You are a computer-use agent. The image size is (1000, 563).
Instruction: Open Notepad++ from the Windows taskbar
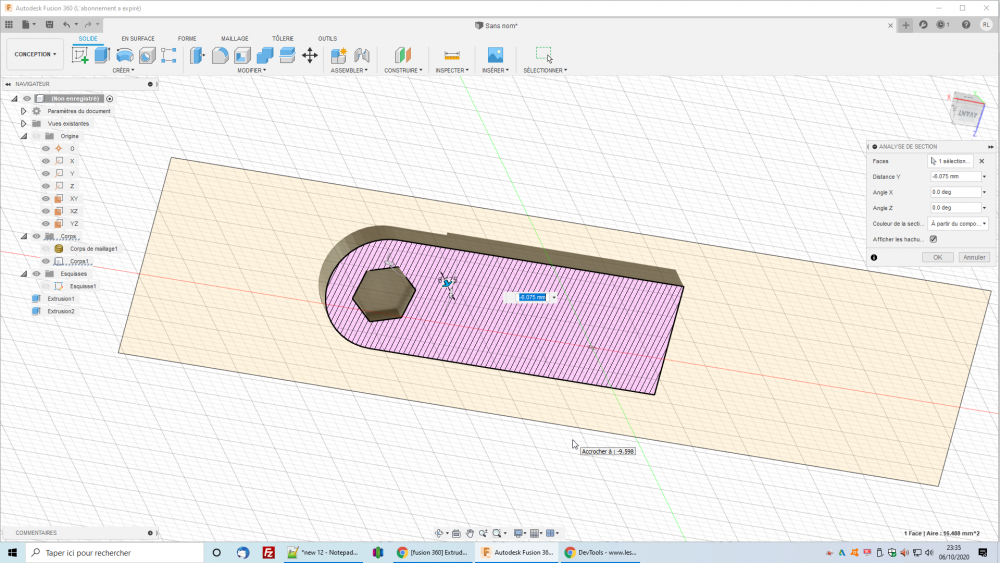coord(321,552)
